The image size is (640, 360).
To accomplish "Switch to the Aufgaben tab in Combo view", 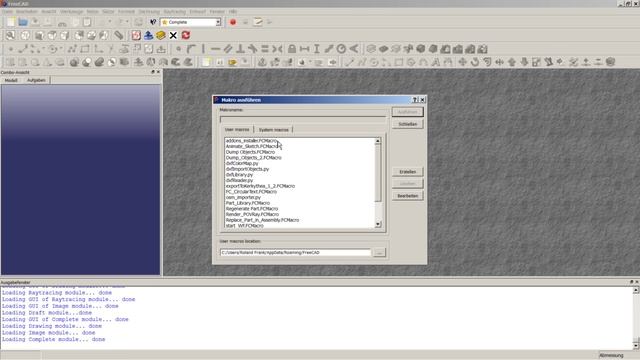I will click(x=36, y=80).
